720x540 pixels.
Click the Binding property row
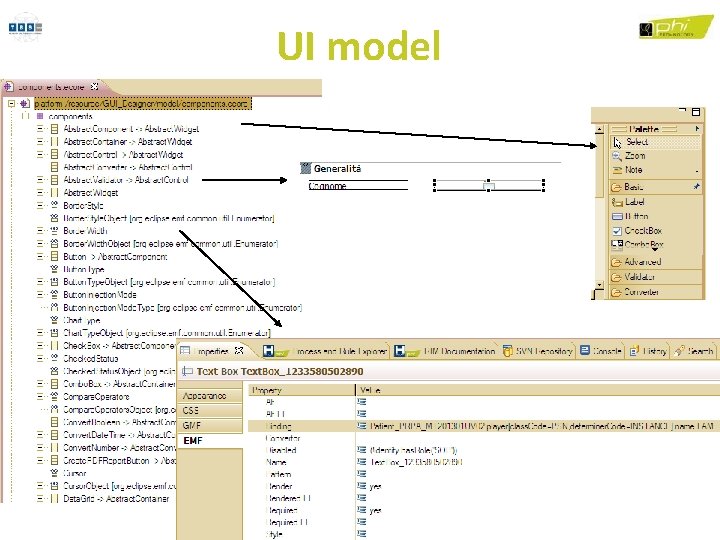coord(484,426)
